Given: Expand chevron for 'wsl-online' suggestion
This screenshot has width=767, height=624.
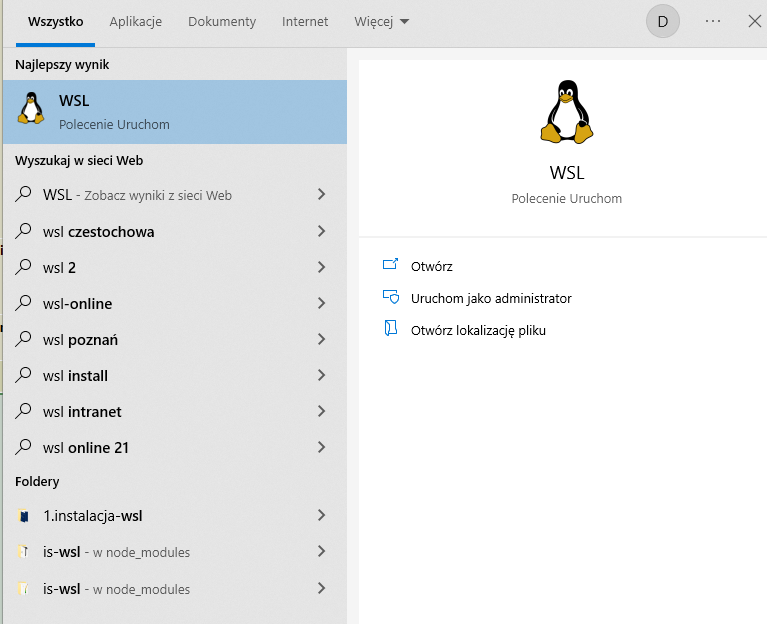Looking at the screenshot, I should [x=321, y=303].
